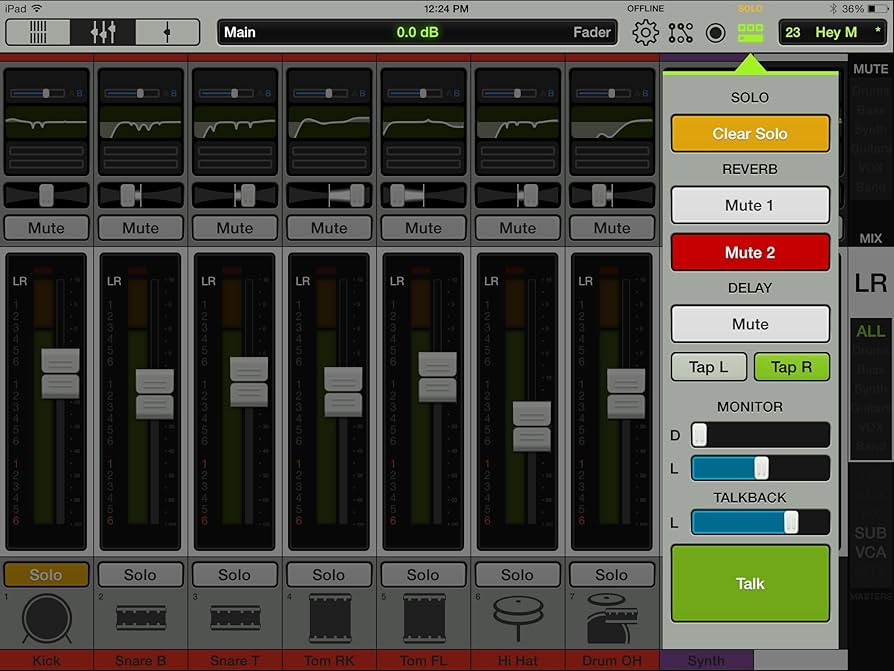Viewport: 894px width, 671px height.
Task: Open the snapshot selector showing Hey M
Action: tap(831, 32)
